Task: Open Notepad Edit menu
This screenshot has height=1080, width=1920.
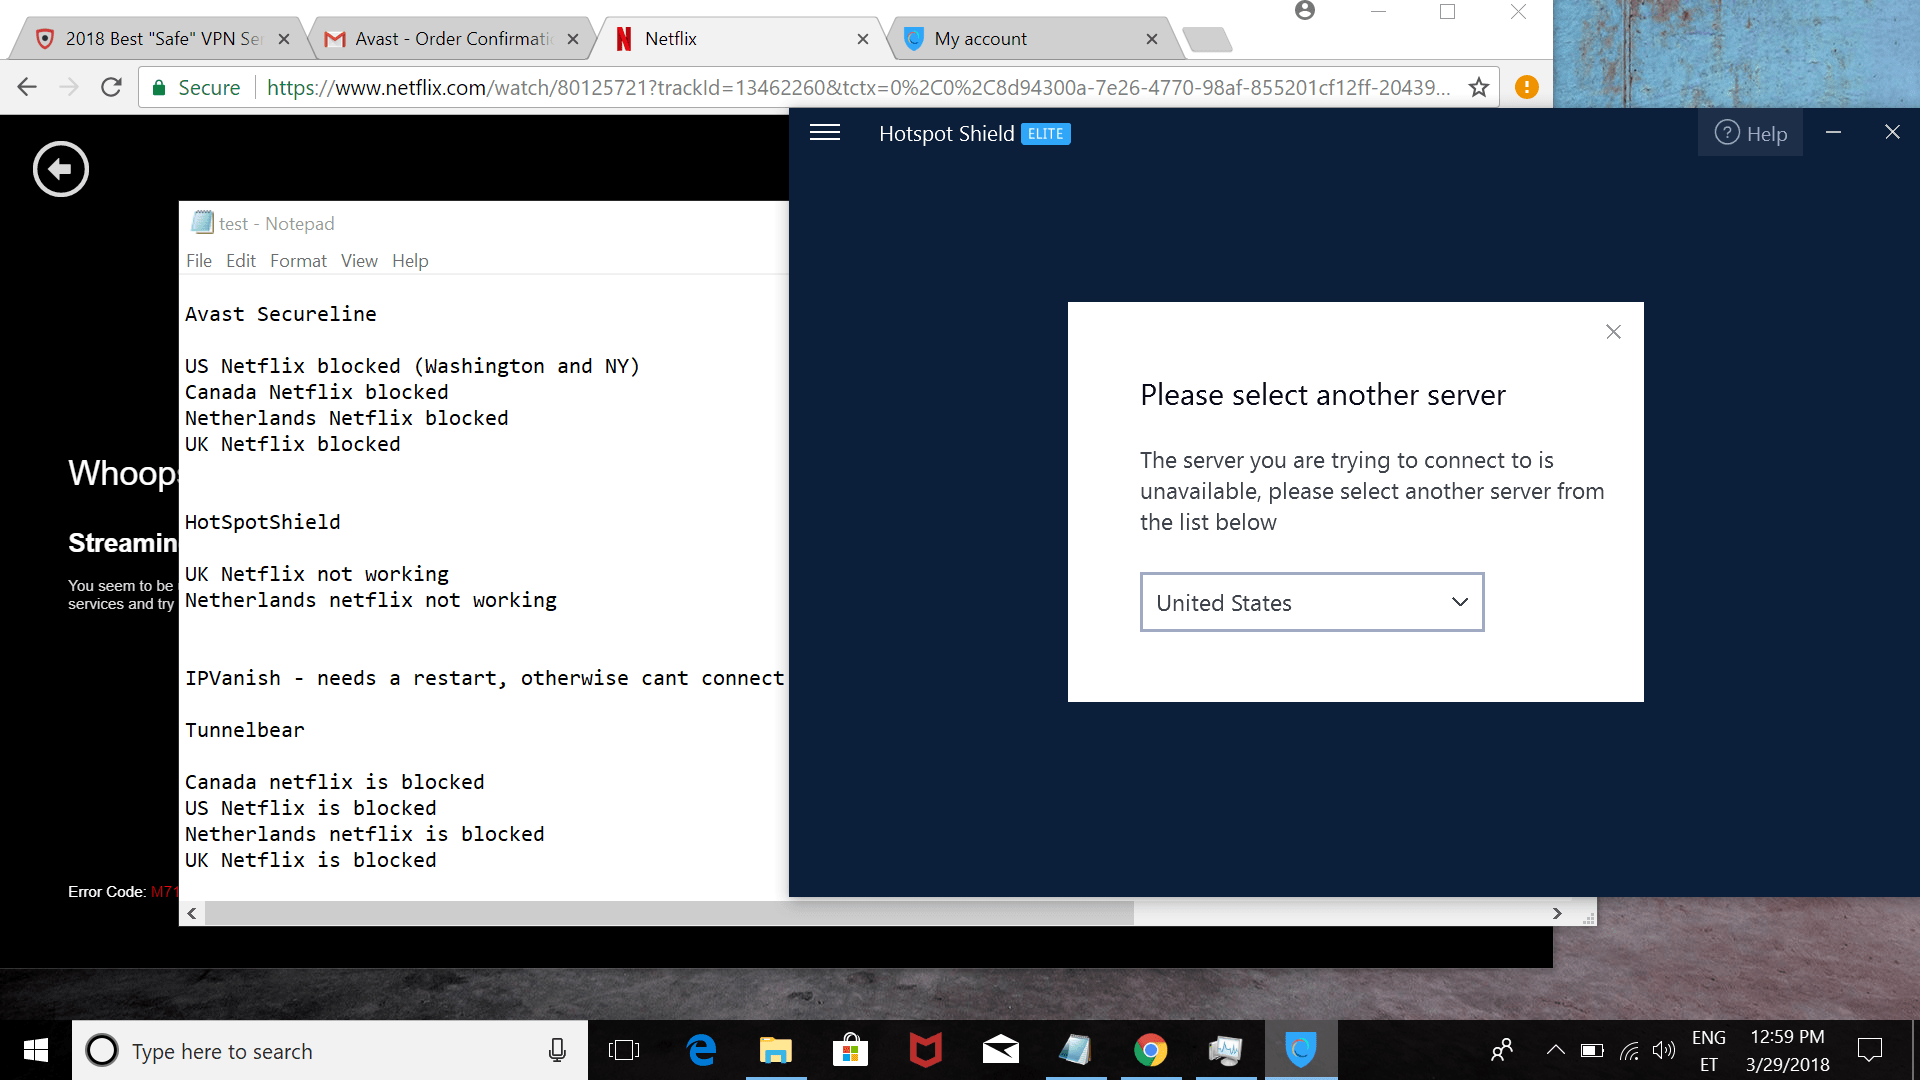Action: point(241,261)
